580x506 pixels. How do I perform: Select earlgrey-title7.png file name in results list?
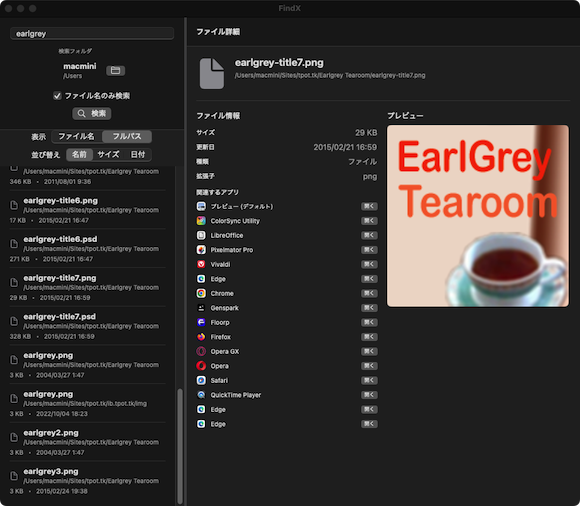point(60,278)
